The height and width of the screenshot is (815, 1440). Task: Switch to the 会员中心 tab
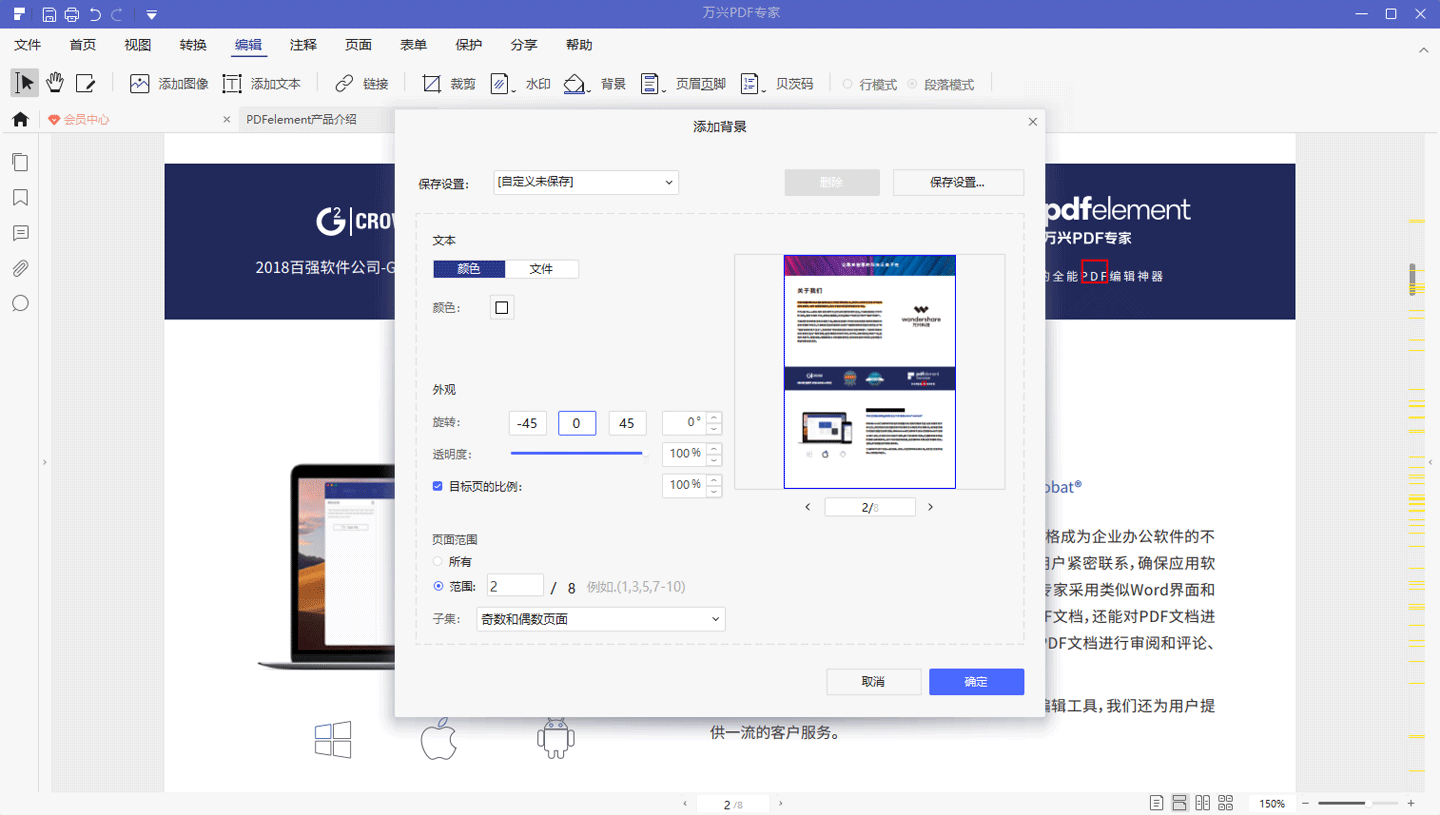click(x=137, y=119)
